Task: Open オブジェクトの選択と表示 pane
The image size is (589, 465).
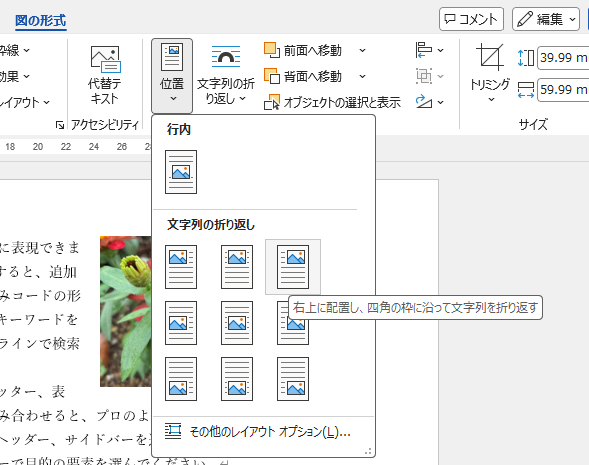Action: (x=332, y=102)
